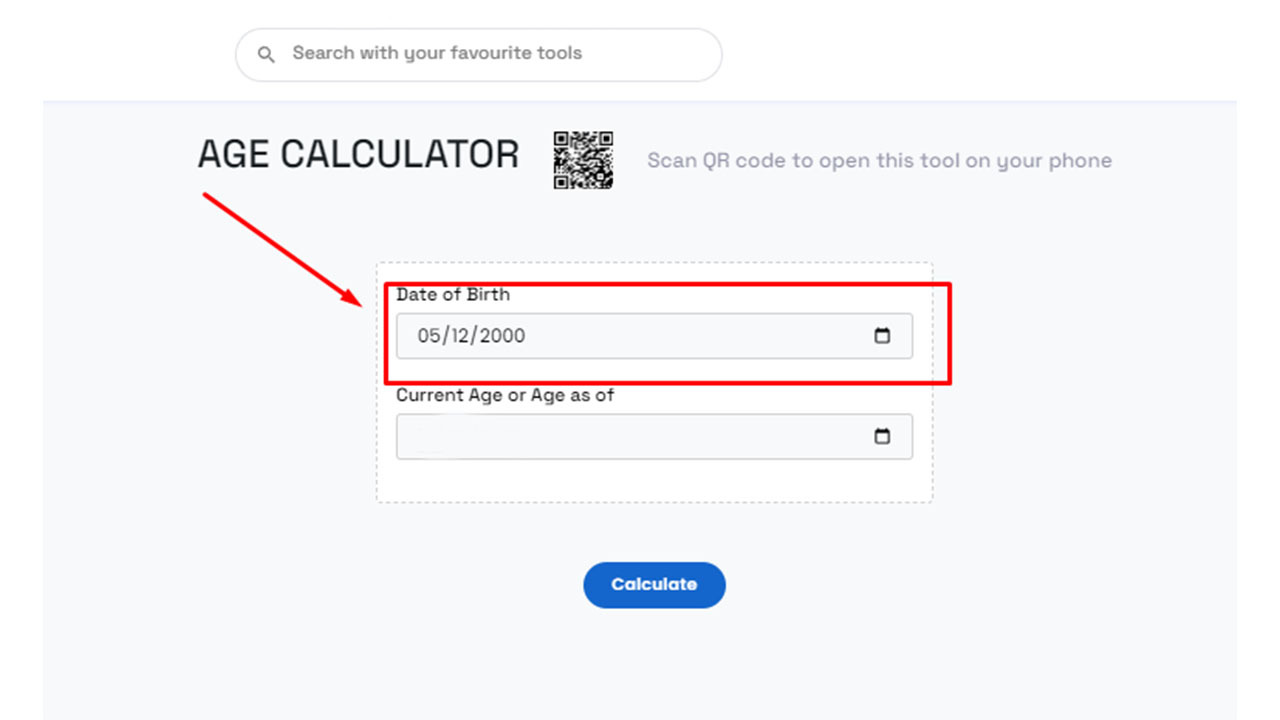Click the QR code image
Viewport: 1280px width, 720px height.
(x=584, y=160)
